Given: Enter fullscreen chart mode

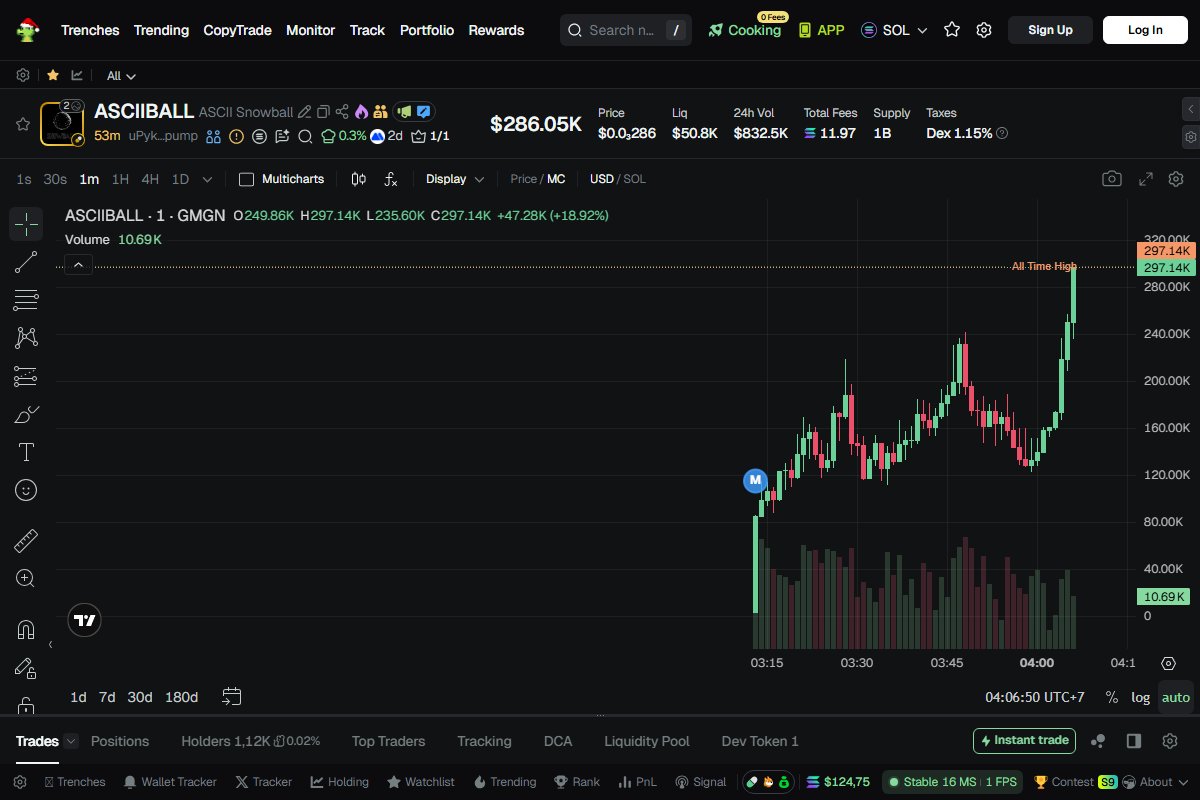Looking at the screenshot, I should click(x=1146, y=179).
